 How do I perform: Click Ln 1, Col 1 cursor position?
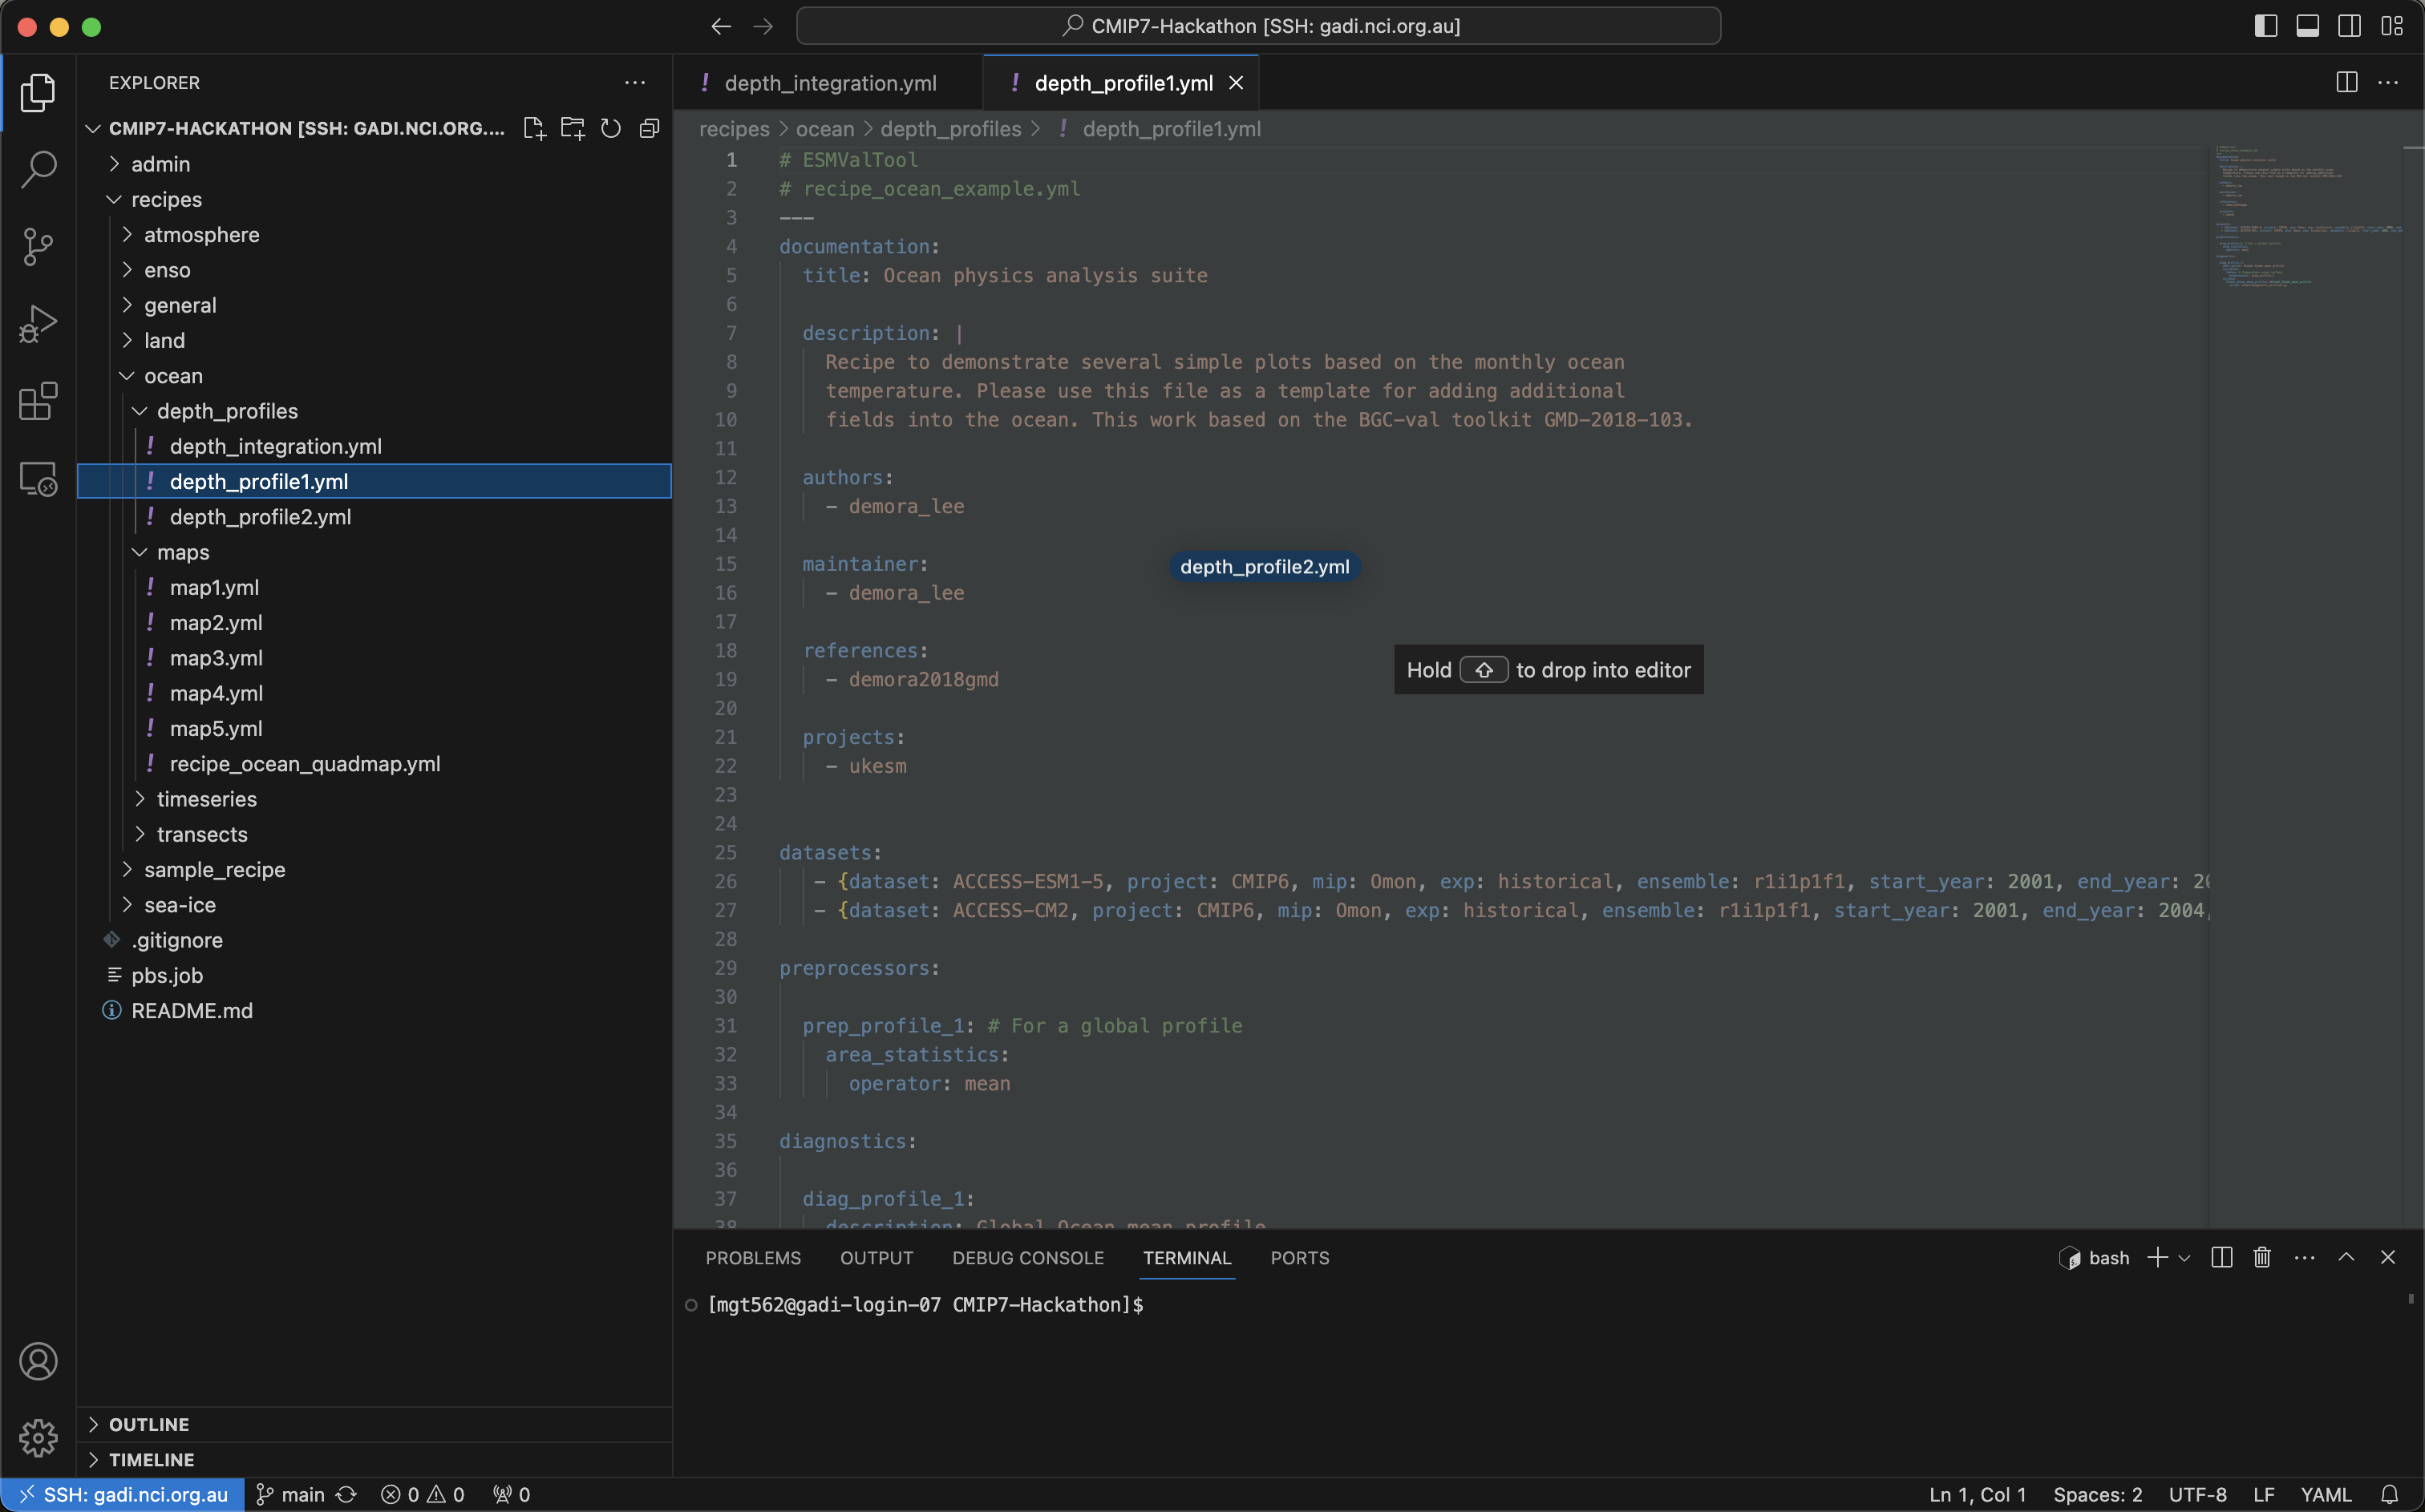point(1977,1495)
